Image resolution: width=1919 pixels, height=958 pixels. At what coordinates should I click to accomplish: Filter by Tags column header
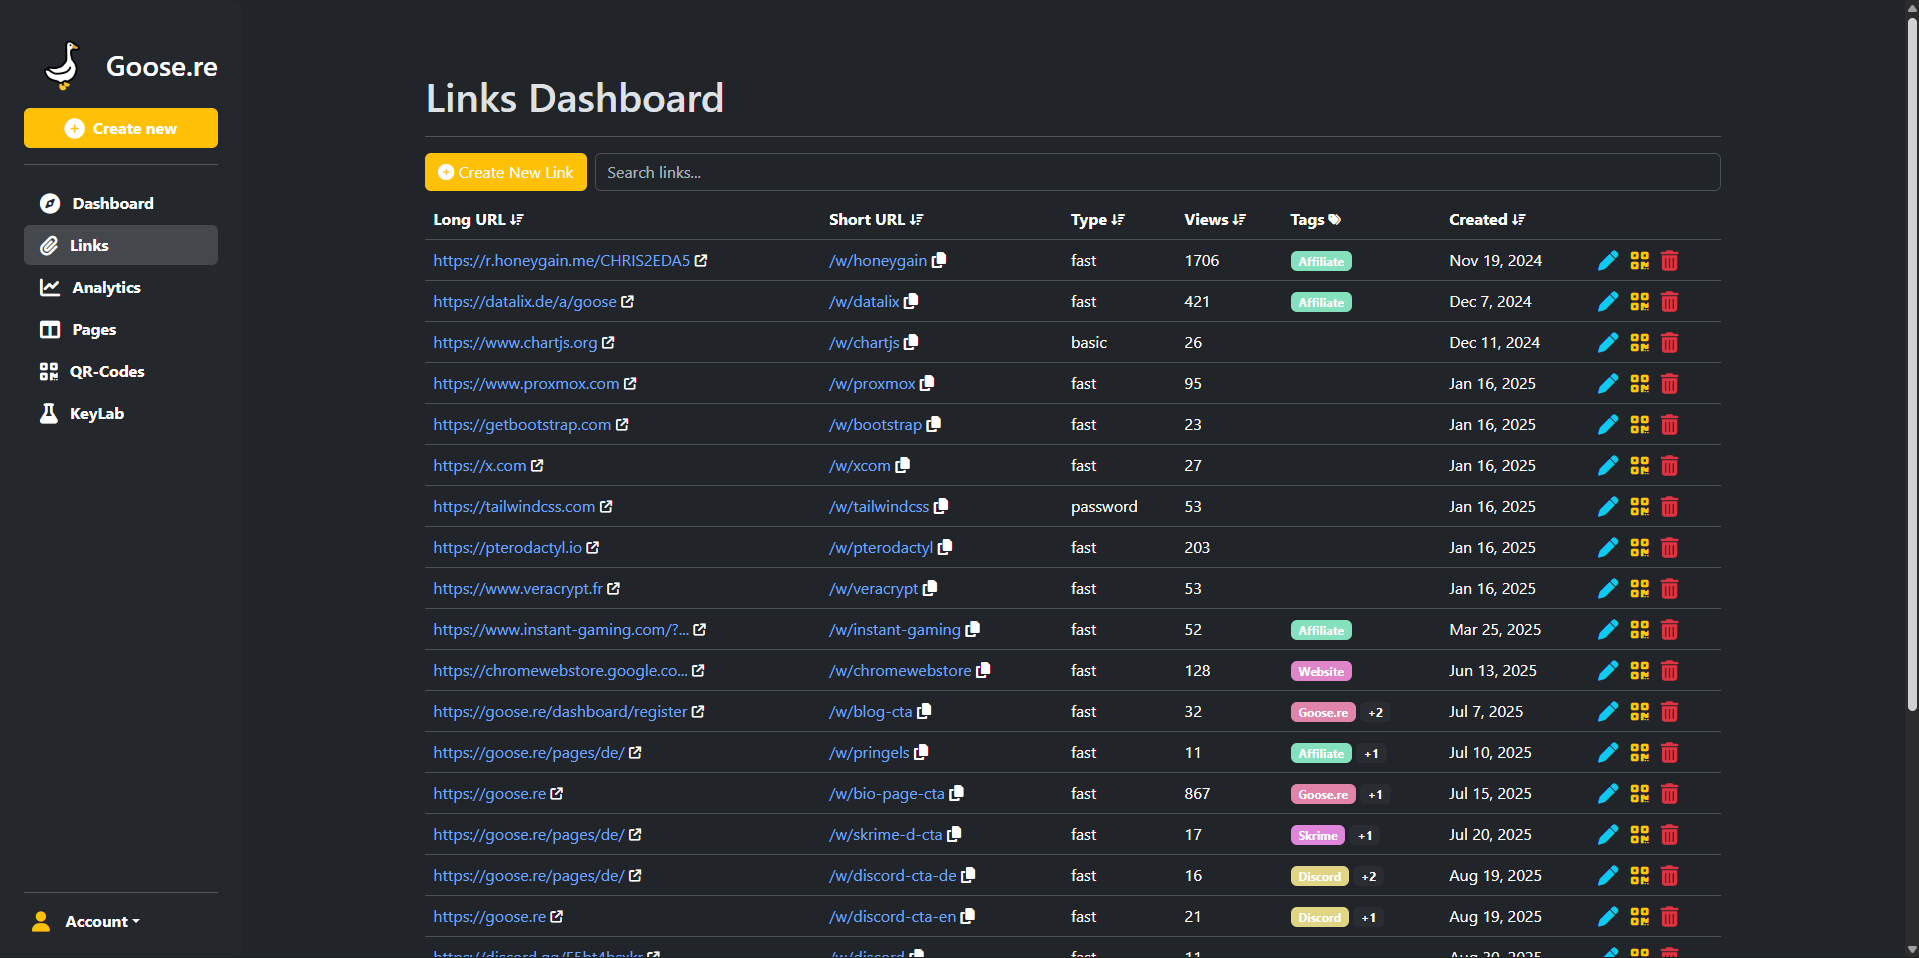click(x=1315, y=219)
